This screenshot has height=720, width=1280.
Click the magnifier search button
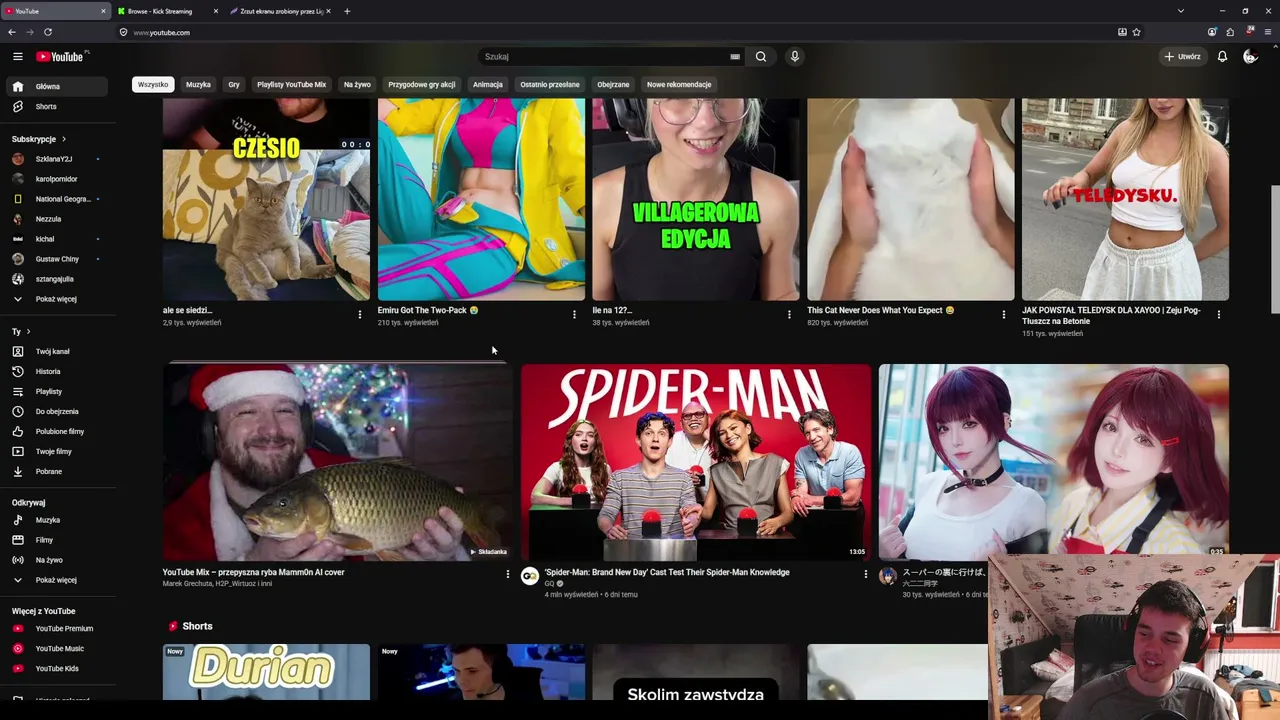pos(761,57)
